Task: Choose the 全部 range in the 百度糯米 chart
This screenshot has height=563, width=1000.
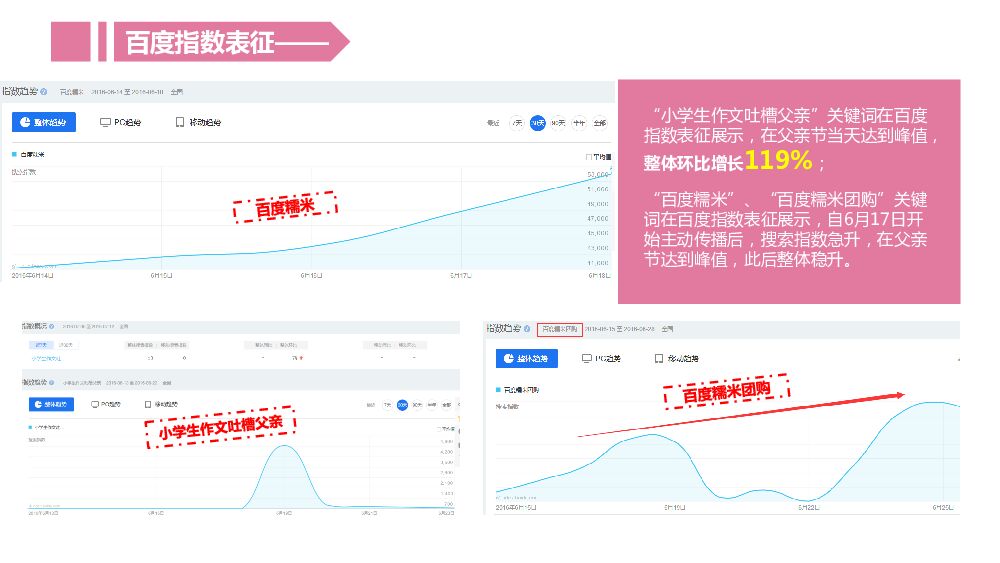Action: [x=599, y=123]
